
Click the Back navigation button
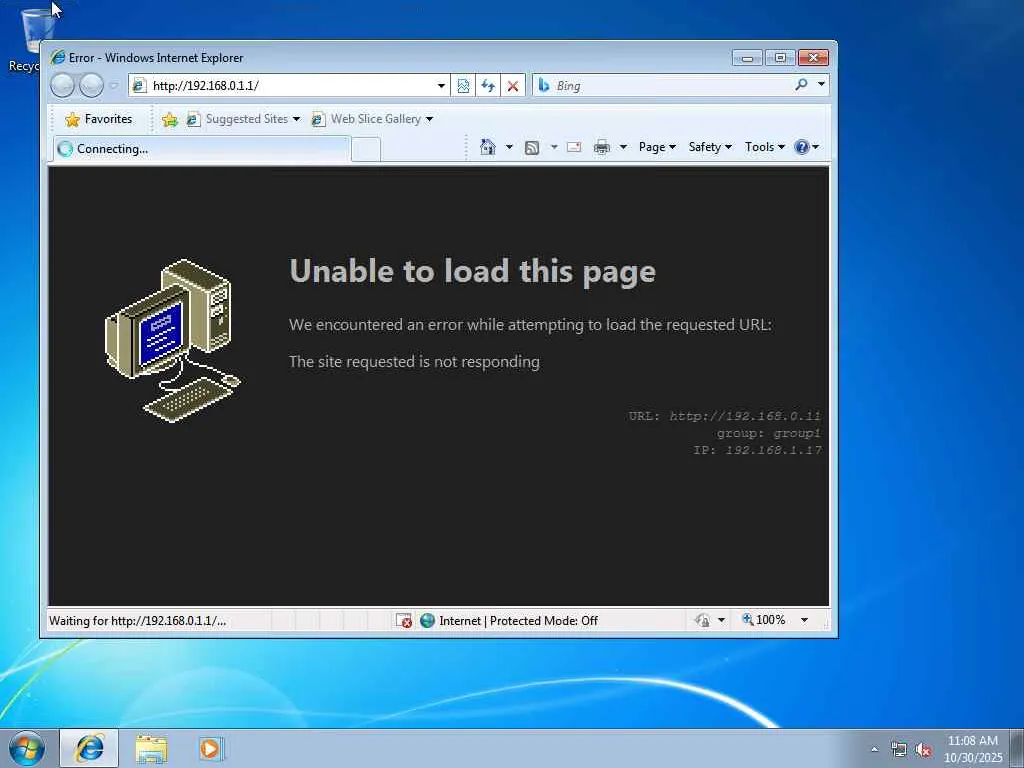[x=63, y=86]
